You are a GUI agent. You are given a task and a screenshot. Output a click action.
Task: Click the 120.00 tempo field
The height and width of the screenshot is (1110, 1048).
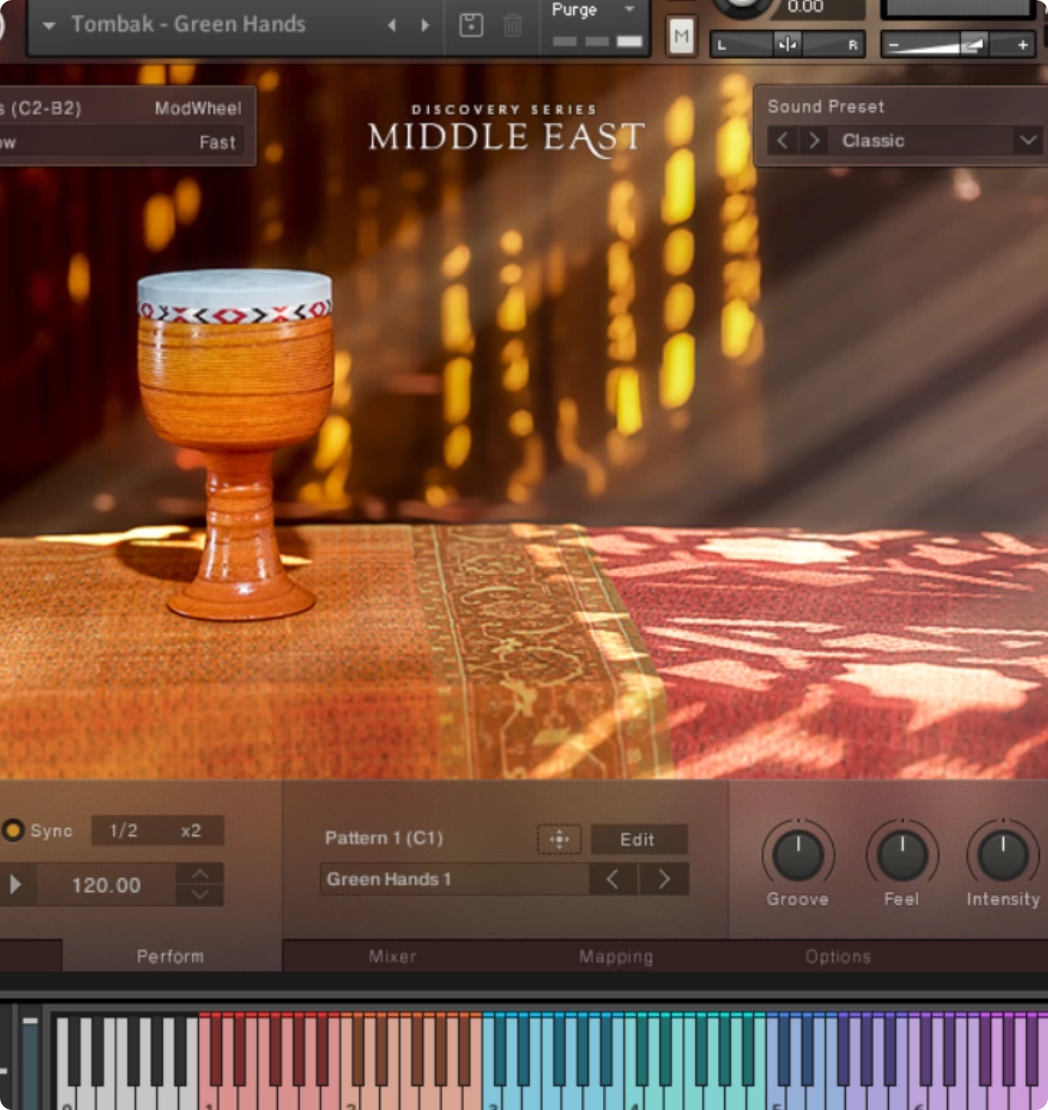[x=106, y=885]
